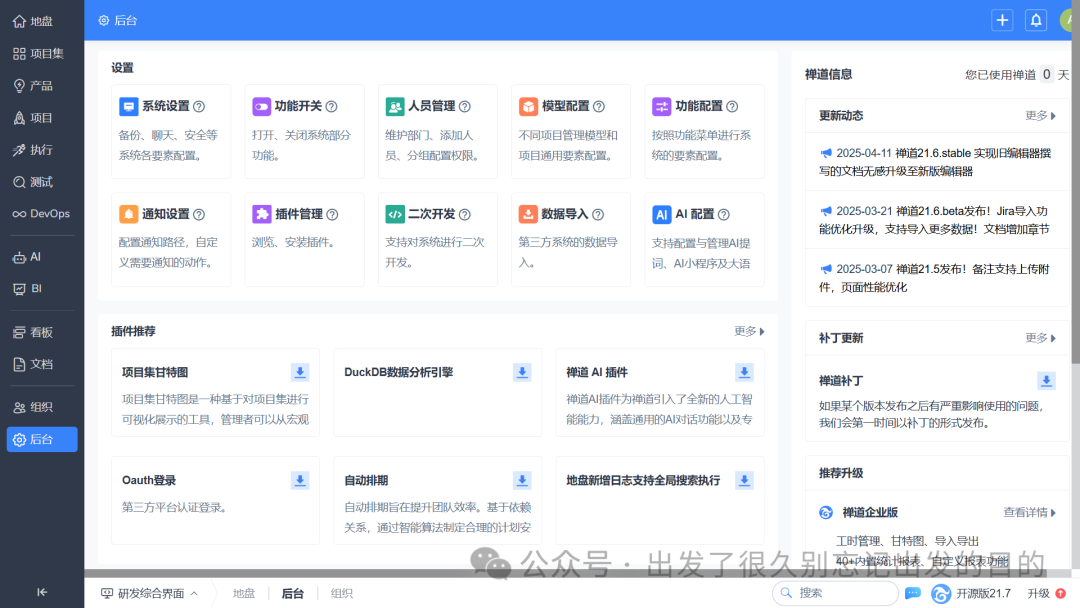The image size is (1080, 608).
Task: Expand 更新动态 via its 更多 arrow
Action: 1041,115
